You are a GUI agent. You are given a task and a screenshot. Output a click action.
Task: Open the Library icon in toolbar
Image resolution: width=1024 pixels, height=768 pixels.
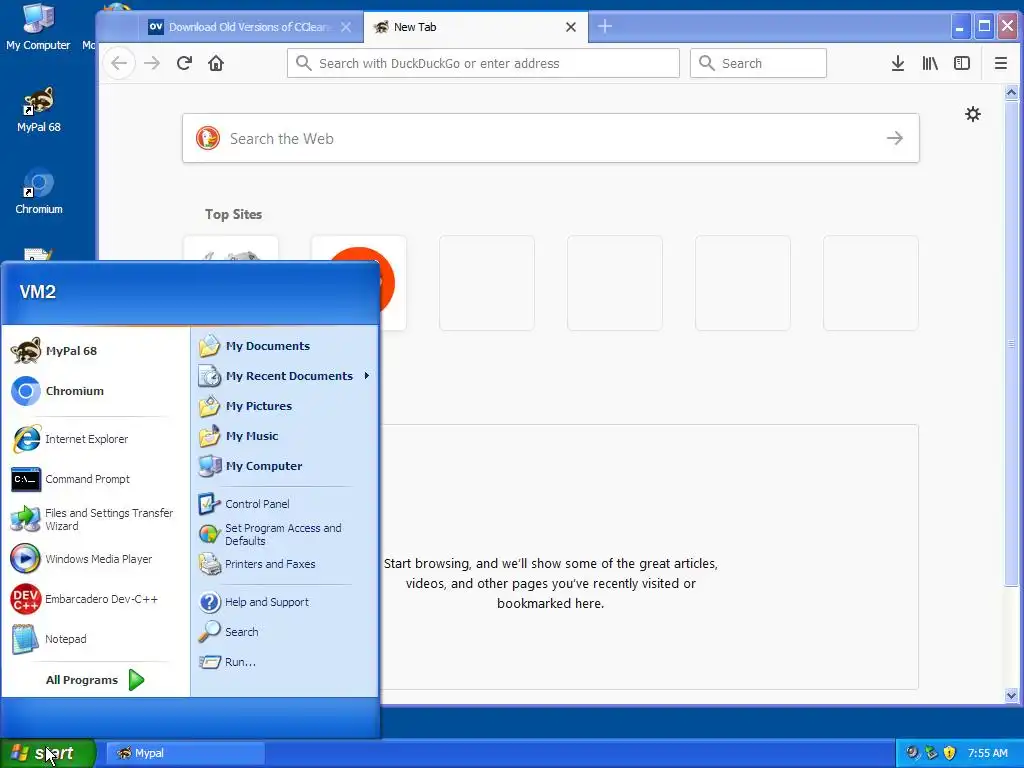click(x=930, y=63)
